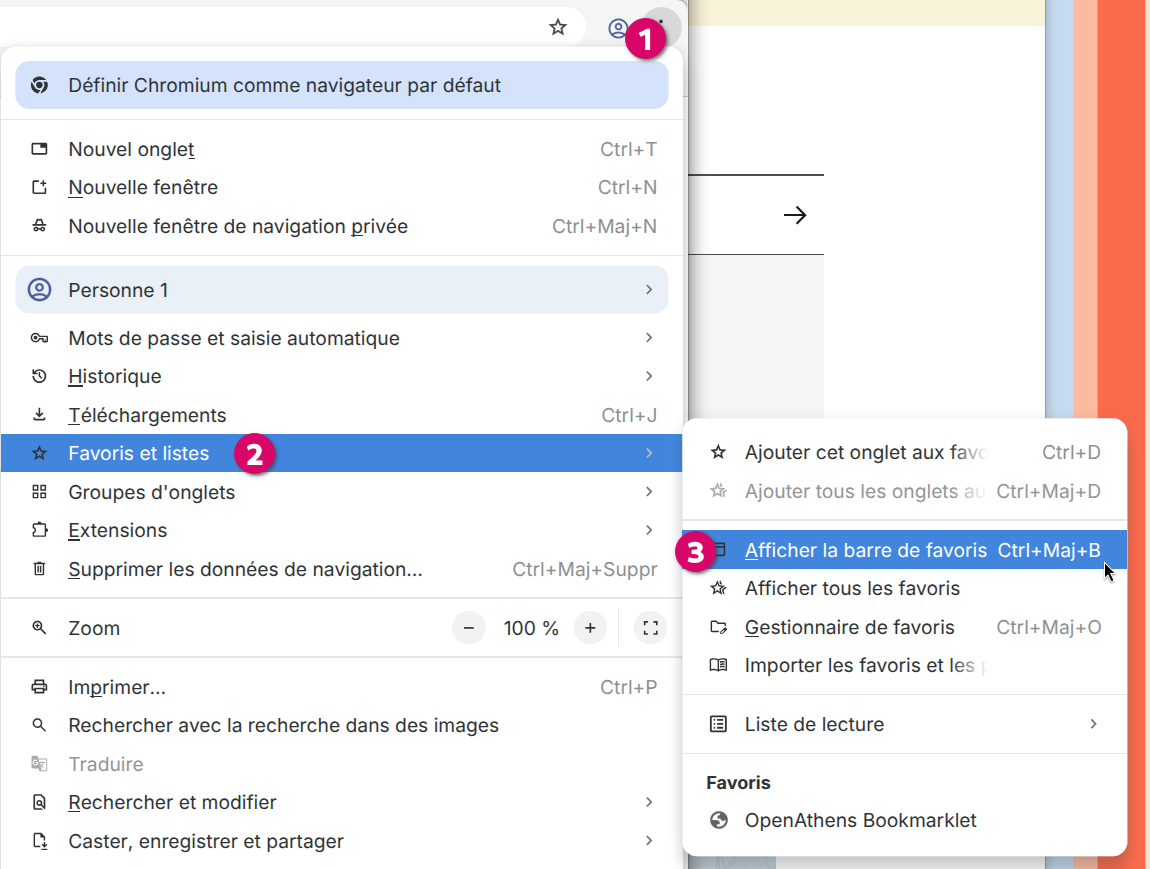Viewport: 1150px width, 869px height.
Task: Click the trash icon for Supprimer les données
Action: [39, 568]
